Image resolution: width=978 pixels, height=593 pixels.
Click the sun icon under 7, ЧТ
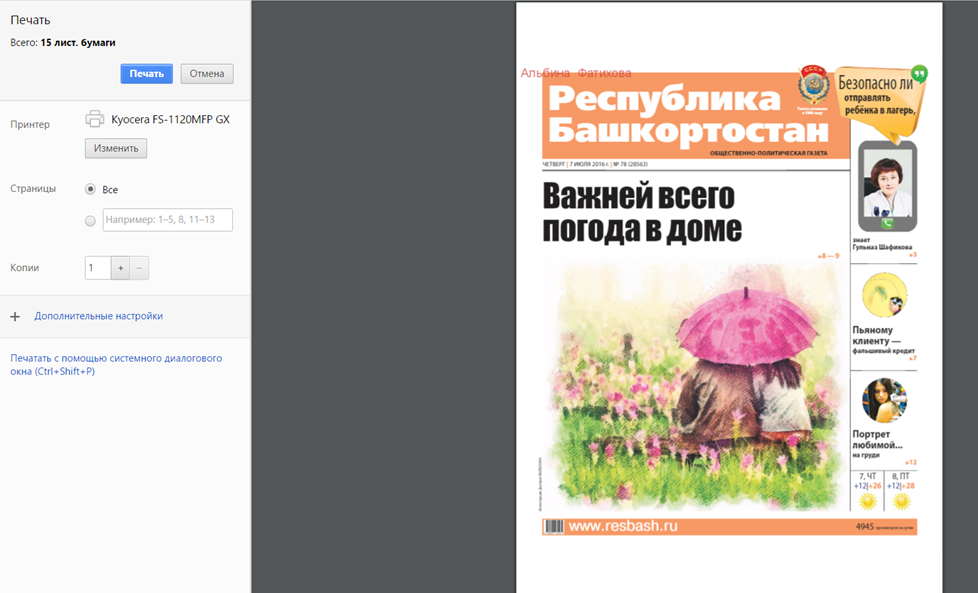pos(867,501)
